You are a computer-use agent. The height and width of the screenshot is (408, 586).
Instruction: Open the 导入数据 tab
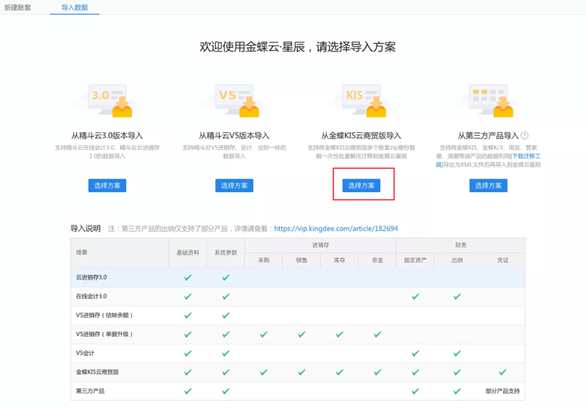(x=74, y=7)
